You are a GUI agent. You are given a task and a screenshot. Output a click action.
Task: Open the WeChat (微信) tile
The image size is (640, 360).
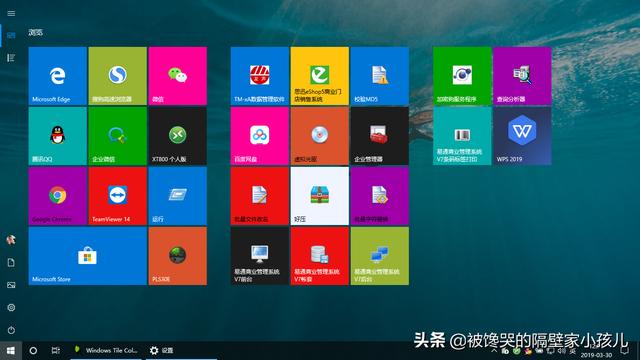178,76
